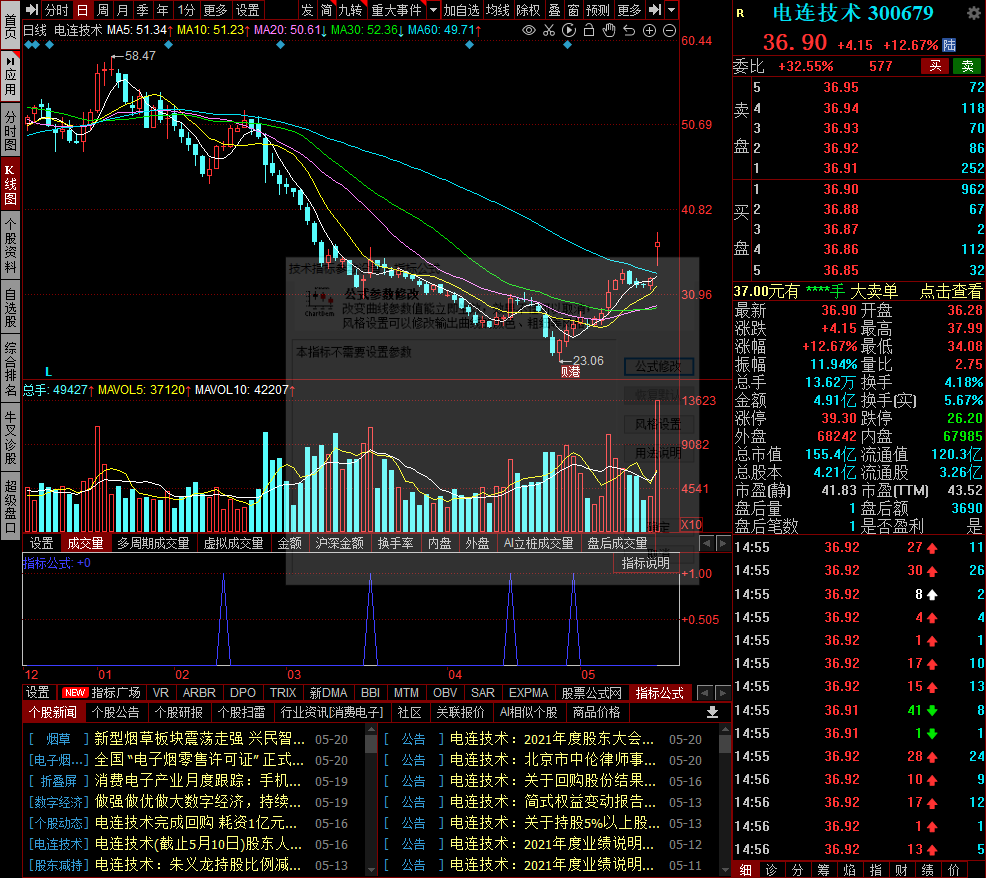Click the red 买 buy button

pyautogui.click(x=935, y=66)
